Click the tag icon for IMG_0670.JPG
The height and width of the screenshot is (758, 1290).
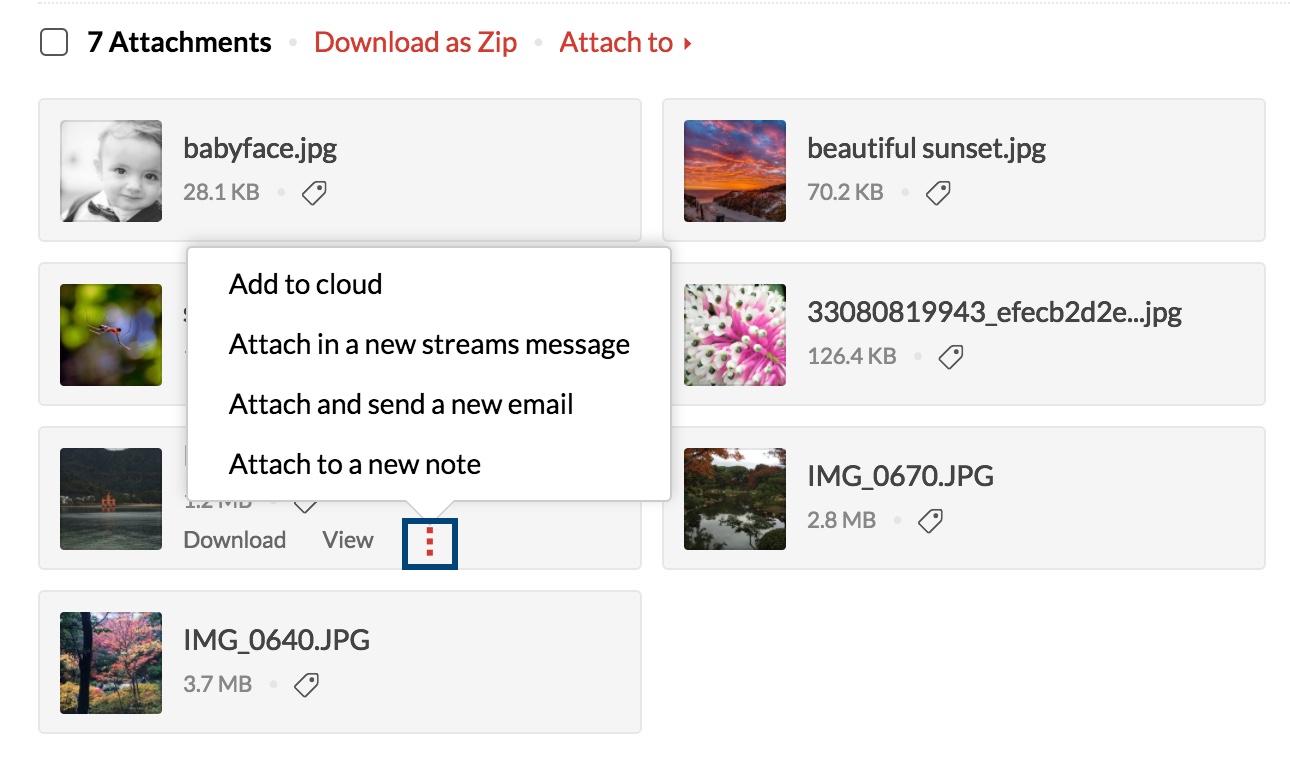coord(931,520)
